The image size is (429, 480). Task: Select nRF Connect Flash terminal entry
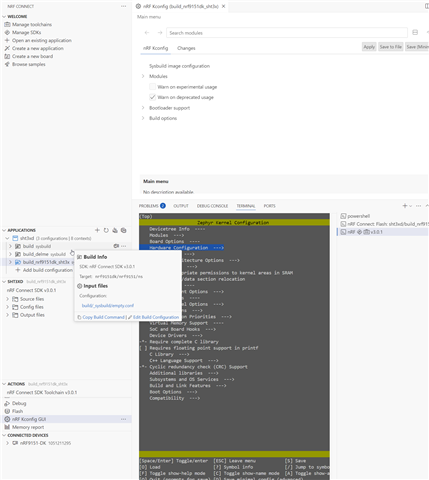(388, 224)
